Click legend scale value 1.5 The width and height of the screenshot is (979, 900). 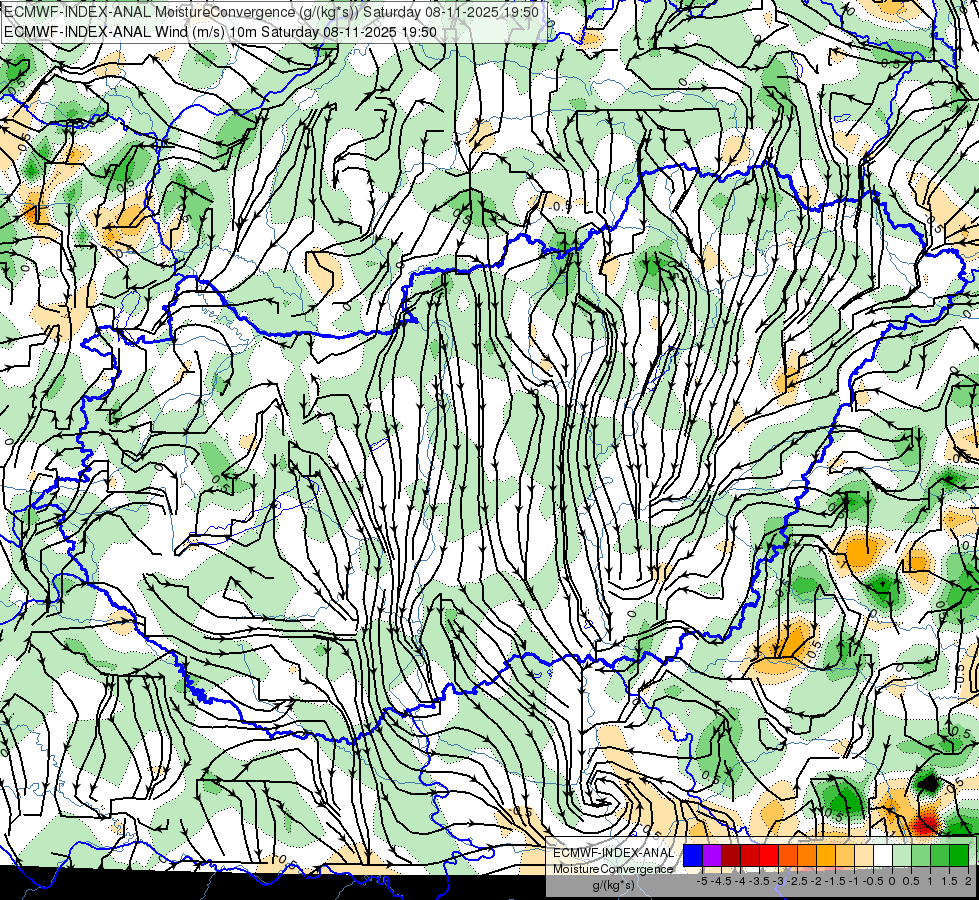click(949, 881)
